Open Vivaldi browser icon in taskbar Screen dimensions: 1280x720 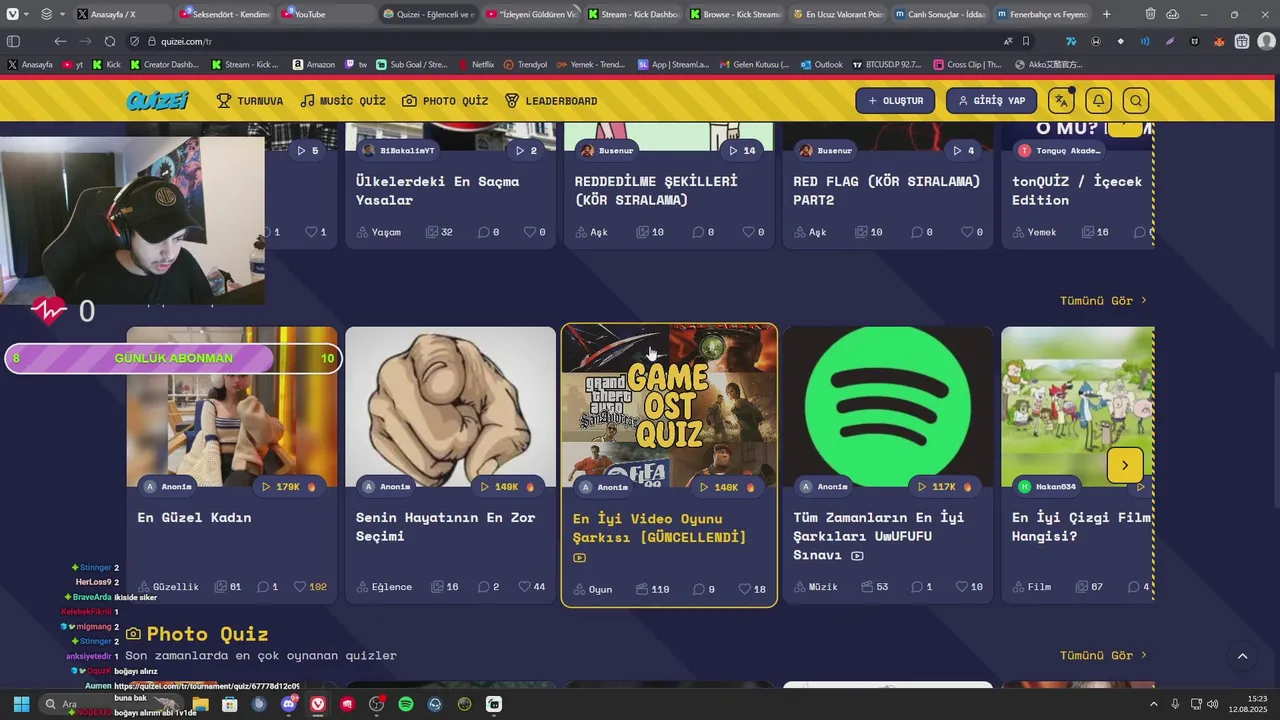pyautogui.click(x=318, y=704)
